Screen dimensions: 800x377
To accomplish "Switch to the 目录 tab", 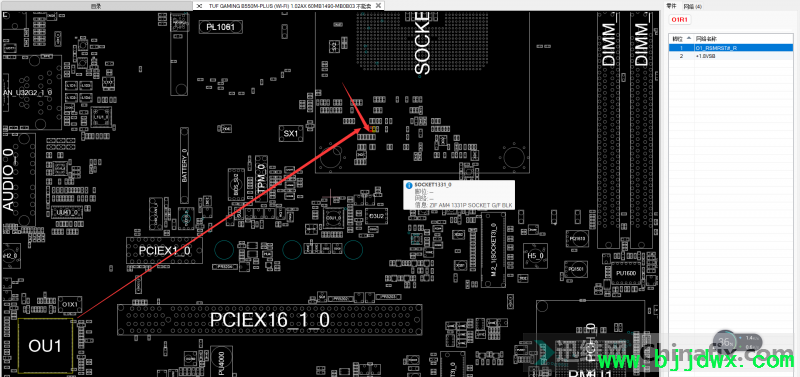I will pos(95,6).
